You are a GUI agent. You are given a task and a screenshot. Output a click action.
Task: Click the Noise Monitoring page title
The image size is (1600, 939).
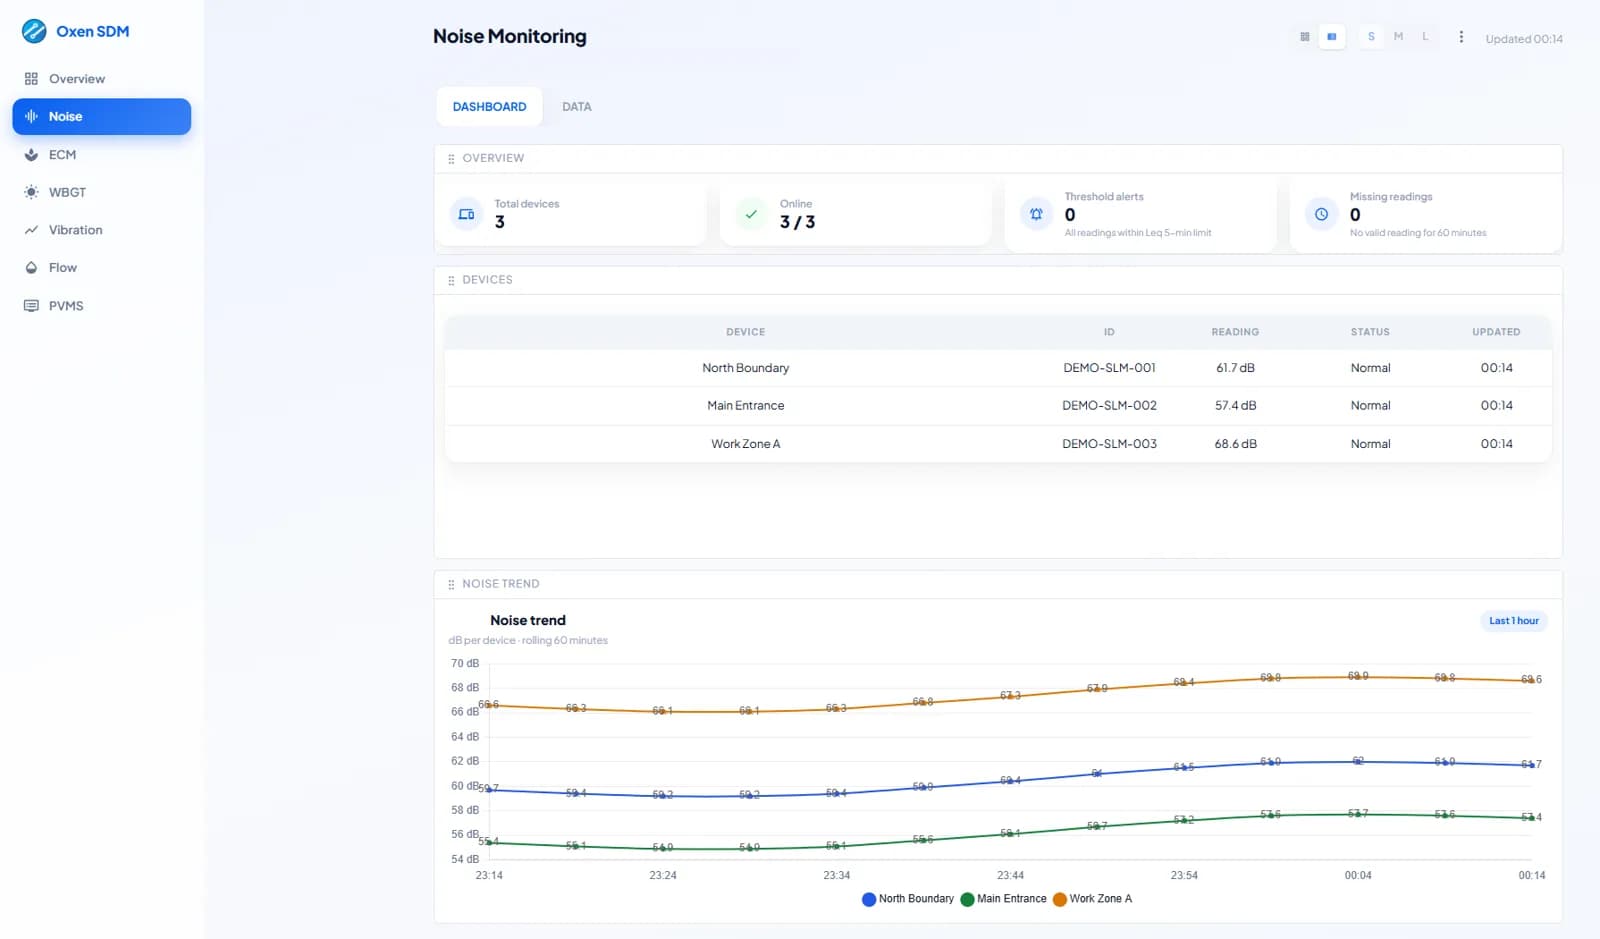pos(510,37)
